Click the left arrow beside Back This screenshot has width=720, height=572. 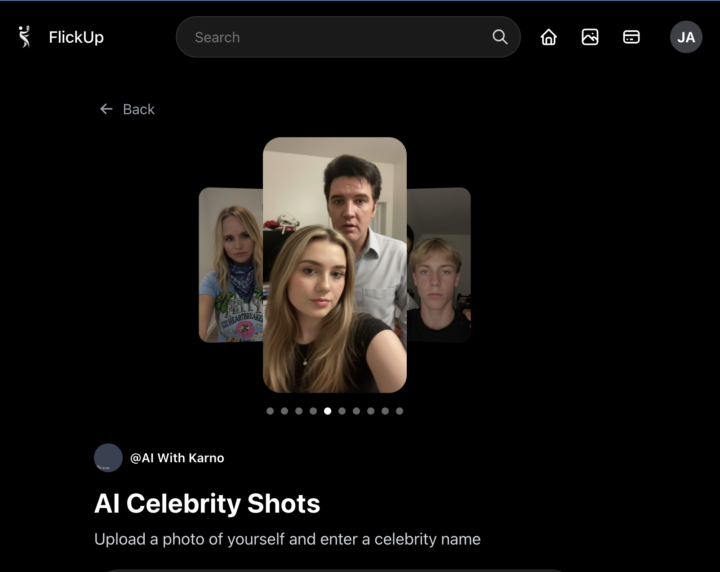(x=106, y=109)
